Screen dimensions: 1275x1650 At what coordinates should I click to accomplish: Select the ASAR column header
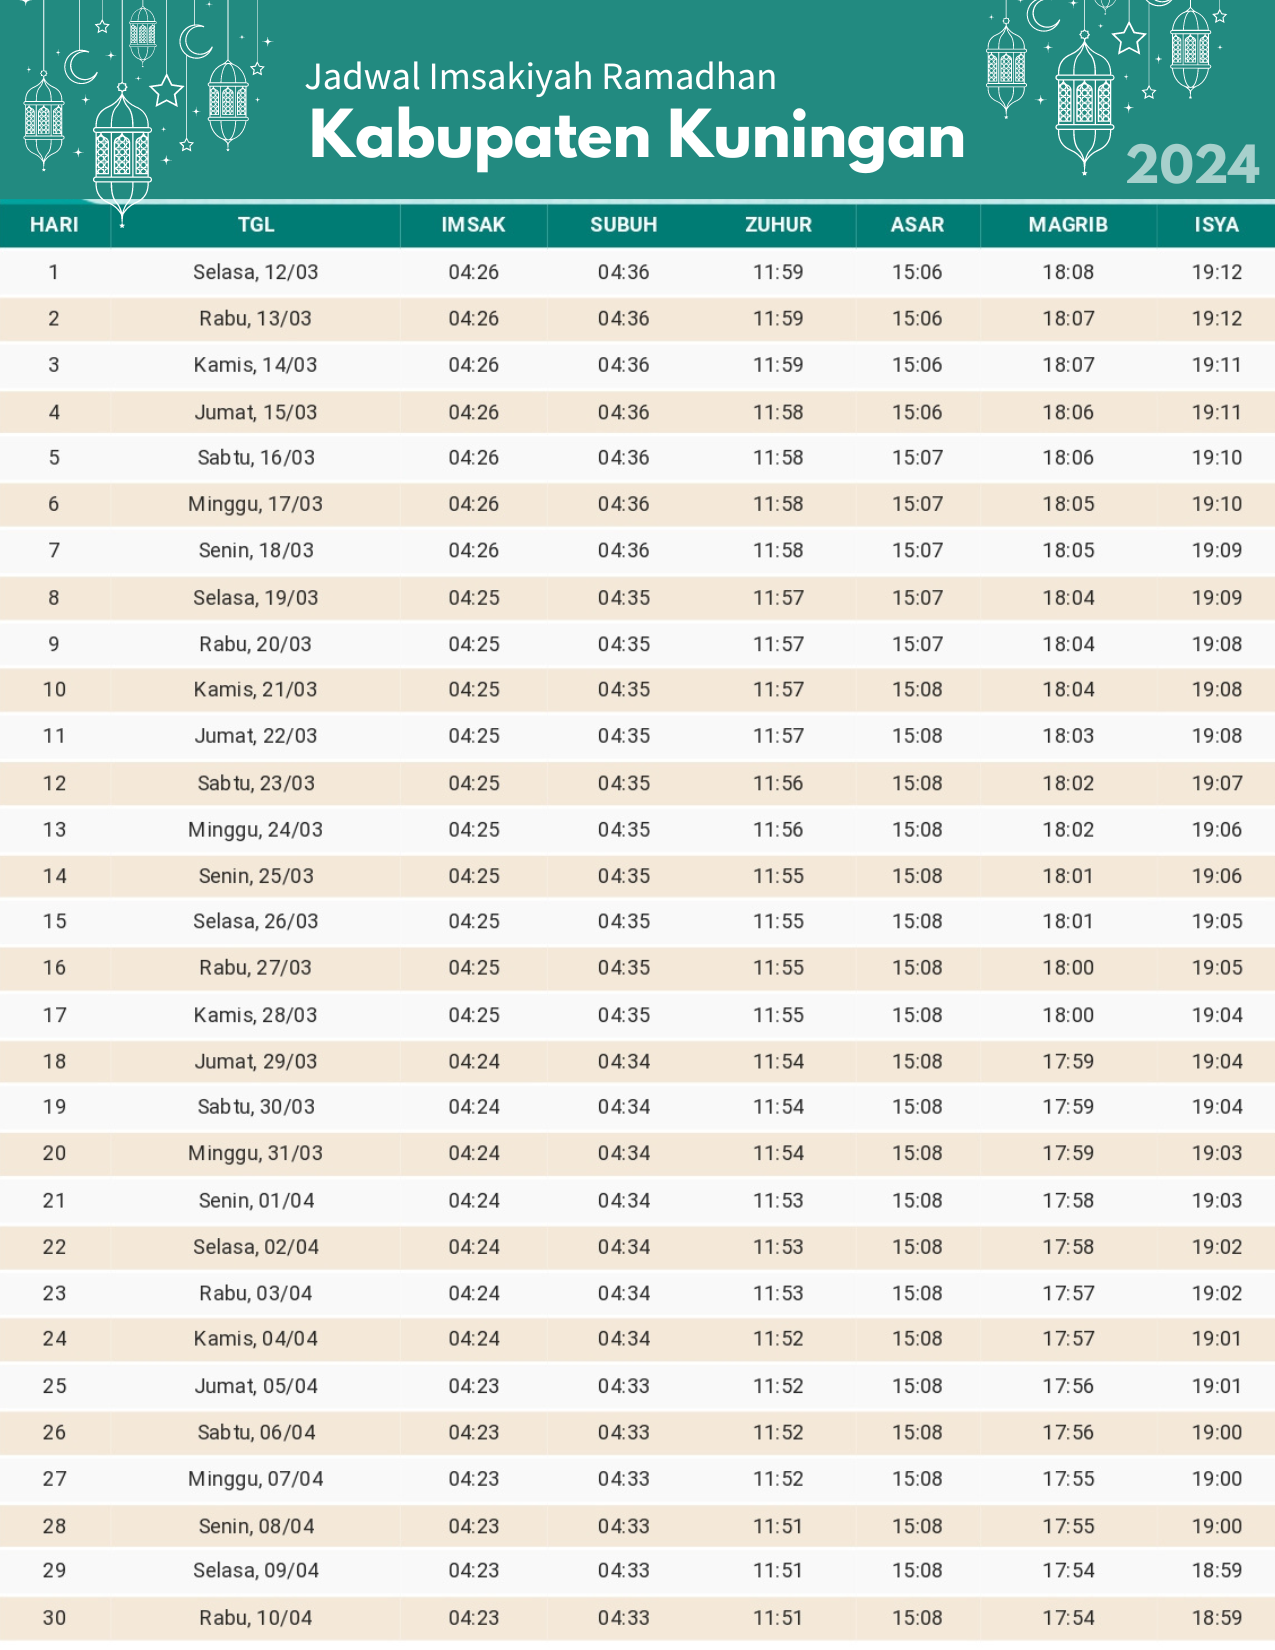[918, 224]
